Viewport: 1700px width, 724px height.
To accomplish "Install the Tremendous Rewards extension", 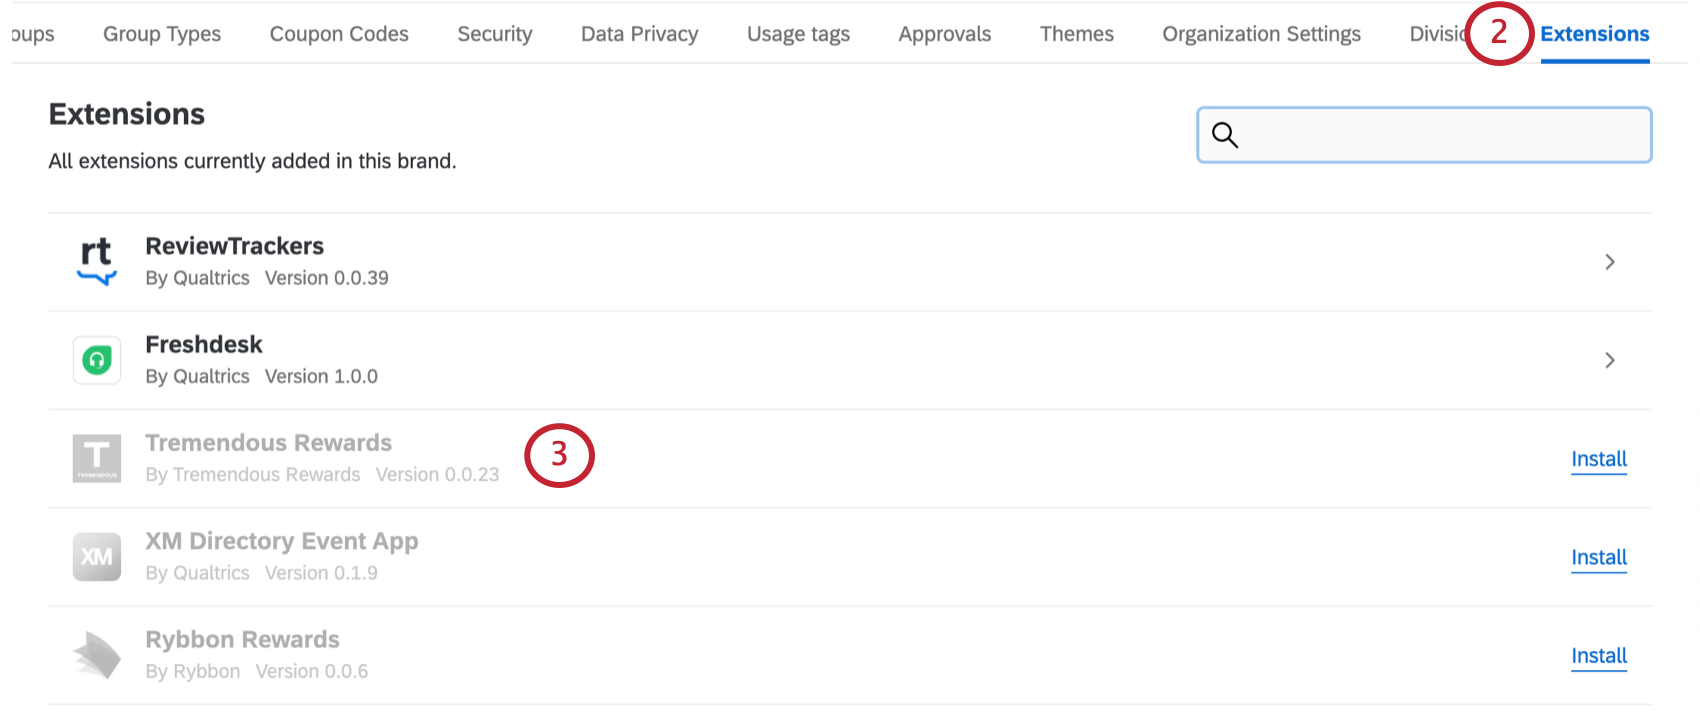I will coord(1599,459).
